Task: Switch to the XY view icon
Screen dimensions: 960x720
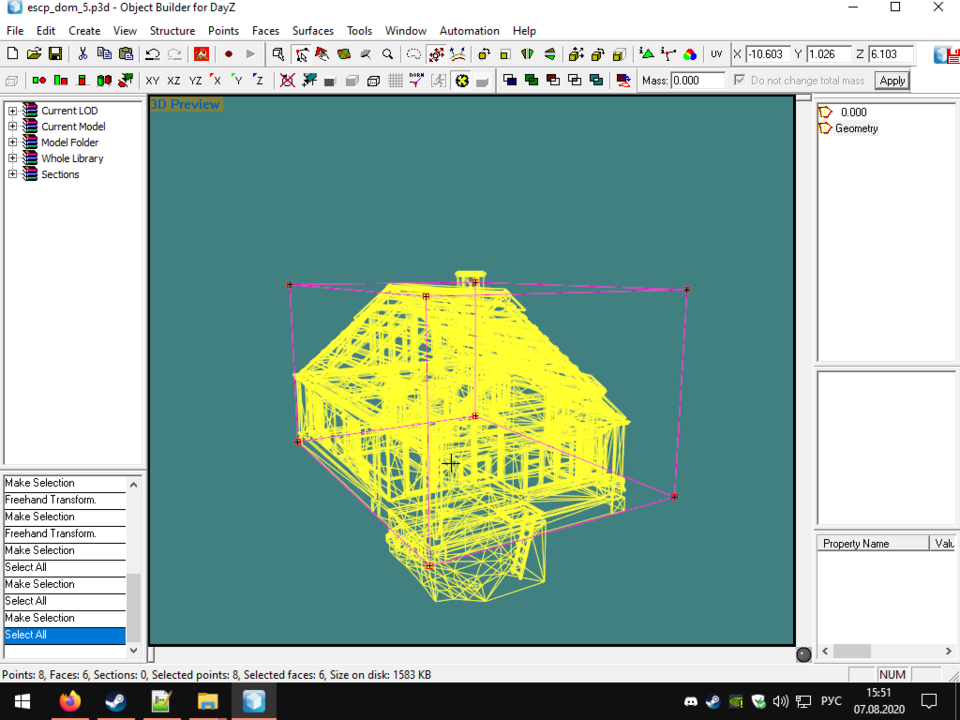Action: [152, 80]
